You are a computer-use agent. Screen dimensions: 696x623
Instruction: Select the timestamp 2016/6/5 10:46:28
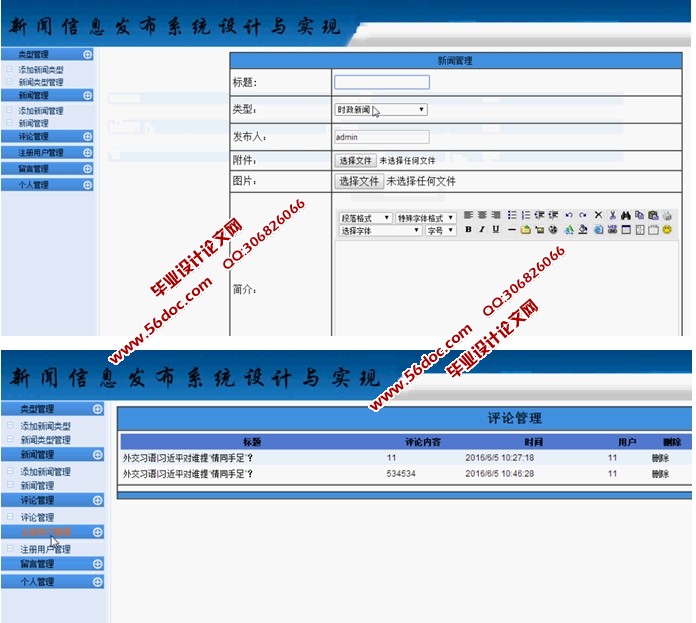pos(499,474)
